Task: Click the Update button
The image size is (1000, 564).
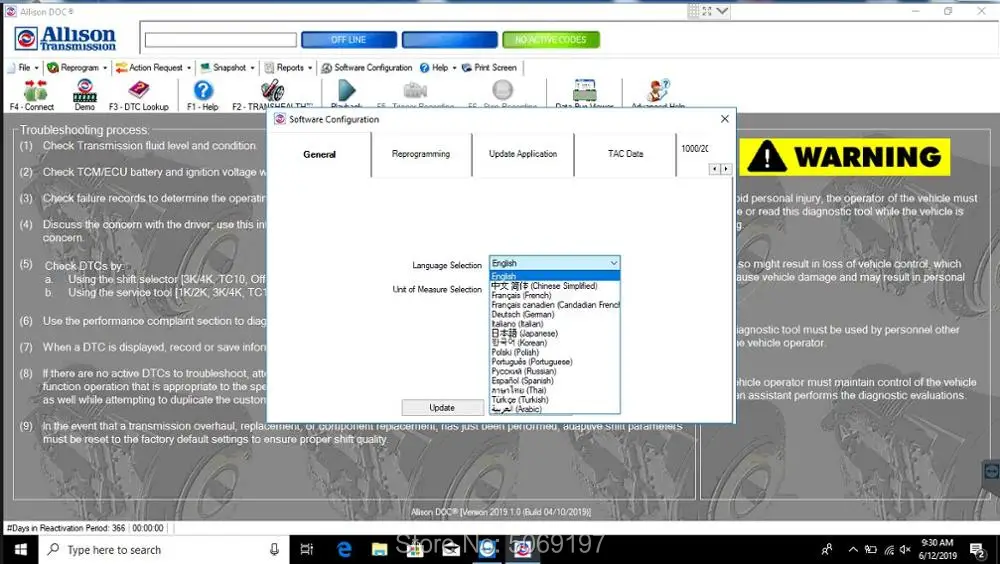Action: coord(443,407)
